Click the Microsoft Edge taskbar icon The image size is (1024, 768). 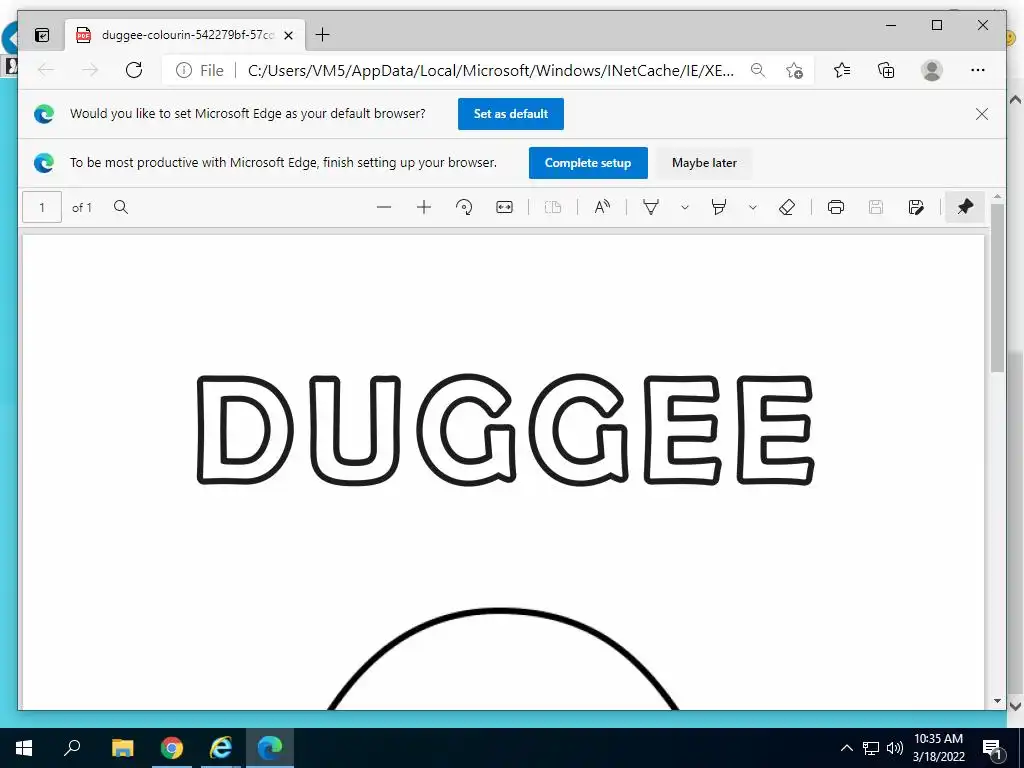click(270, 748)
